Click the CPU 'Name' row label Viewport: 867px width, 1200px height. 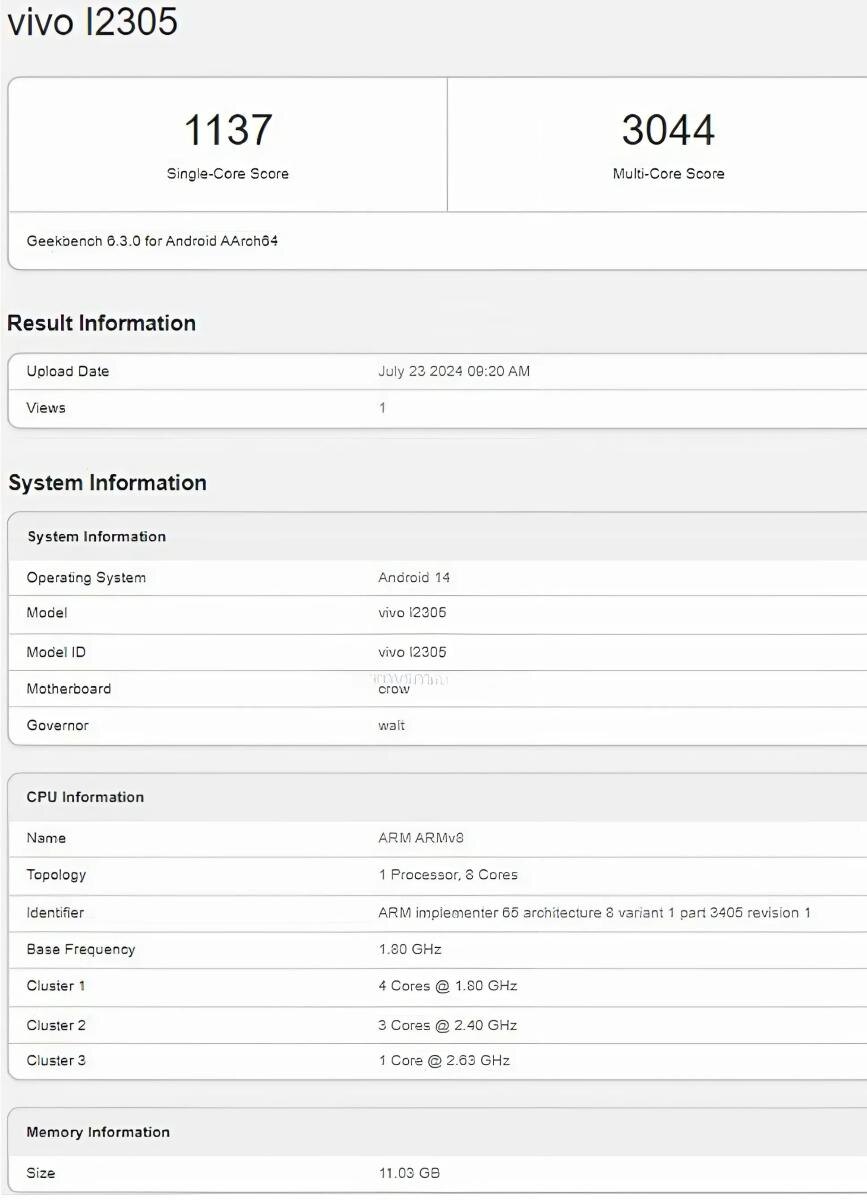pos(46,838)
